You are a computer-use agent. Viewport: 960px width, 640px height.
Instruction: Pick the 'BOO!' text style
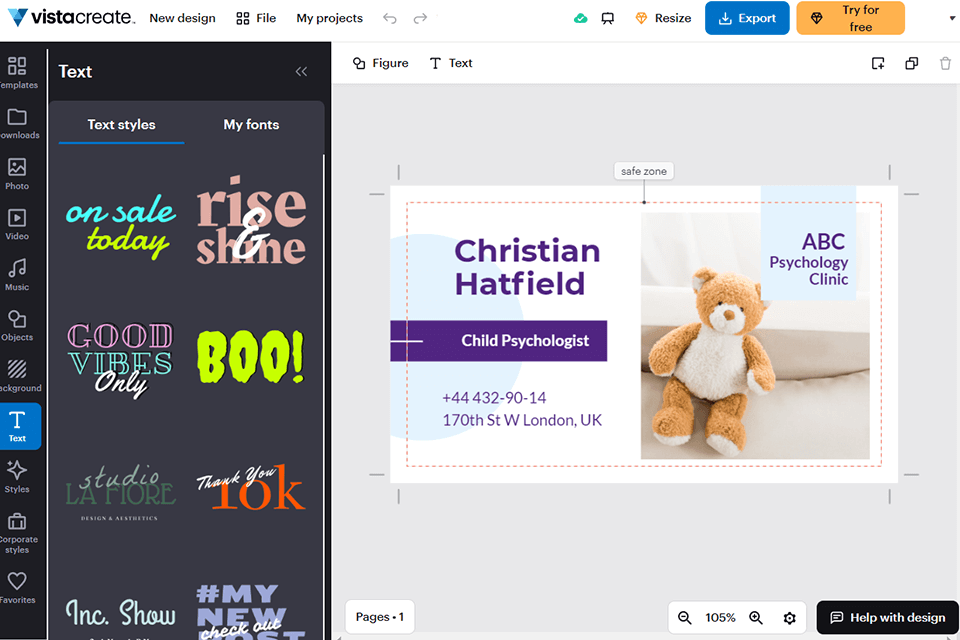tap(250, 357)
